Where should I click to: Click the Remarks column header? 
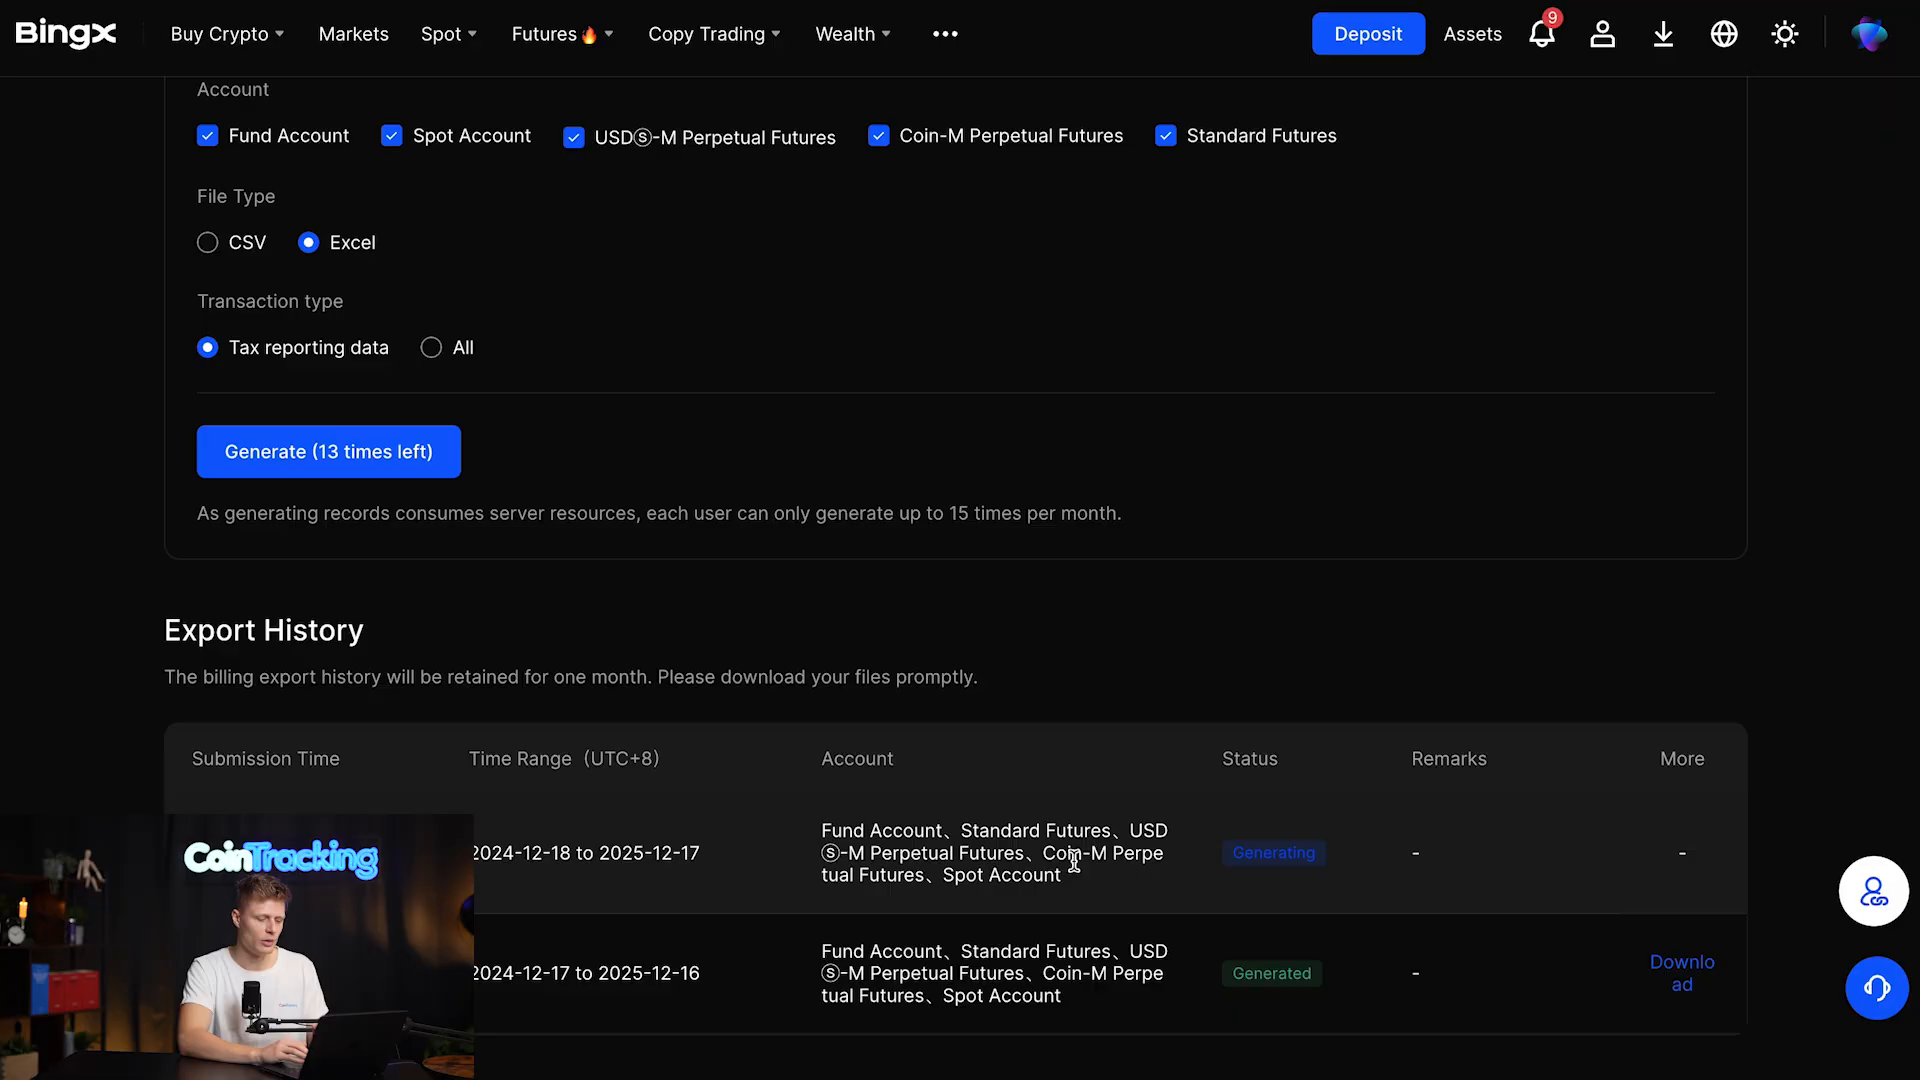point(1449,759)
